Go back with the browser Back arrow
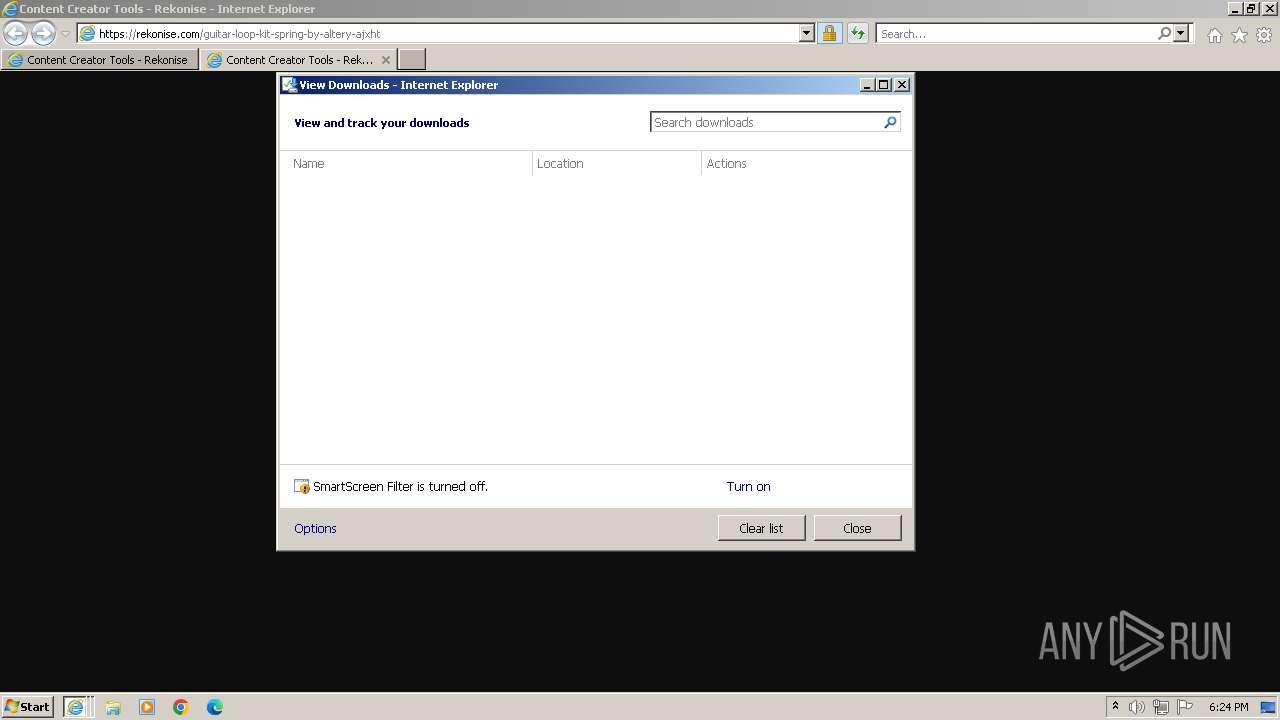The width and height of the screenshot is (1280, 720). [16, 33]
